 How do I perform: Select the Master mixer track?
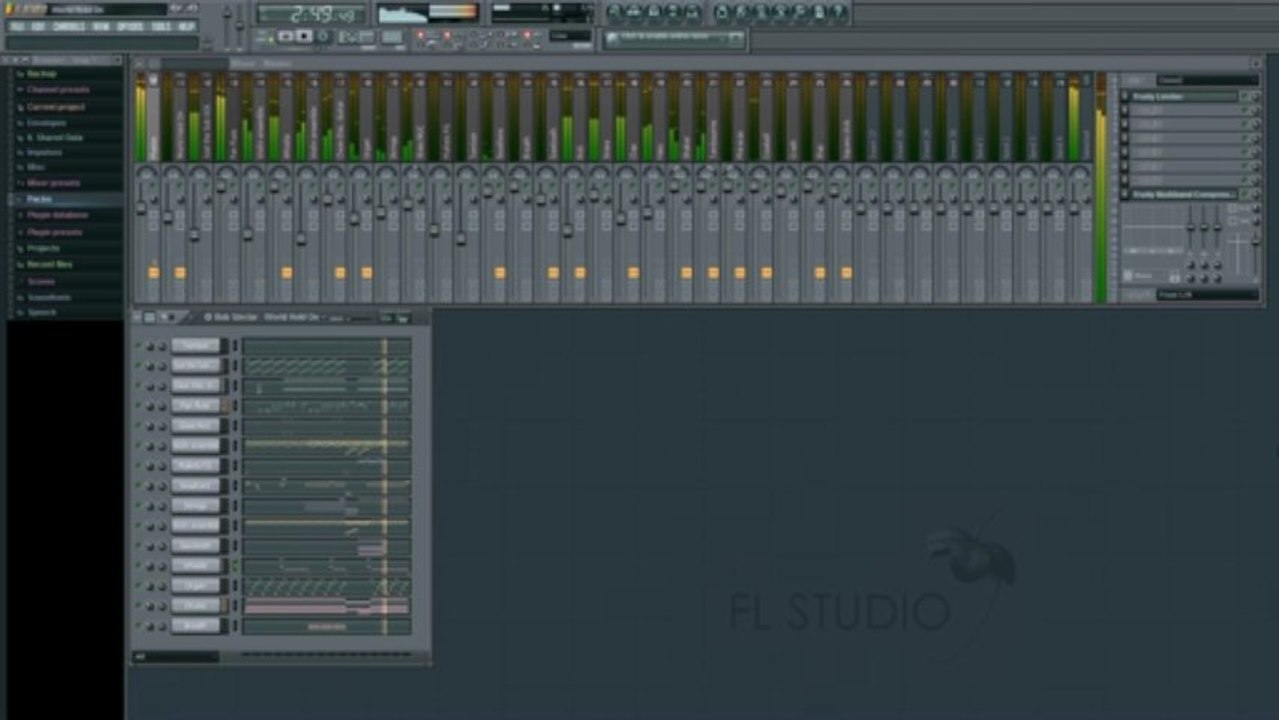(154, 118)
